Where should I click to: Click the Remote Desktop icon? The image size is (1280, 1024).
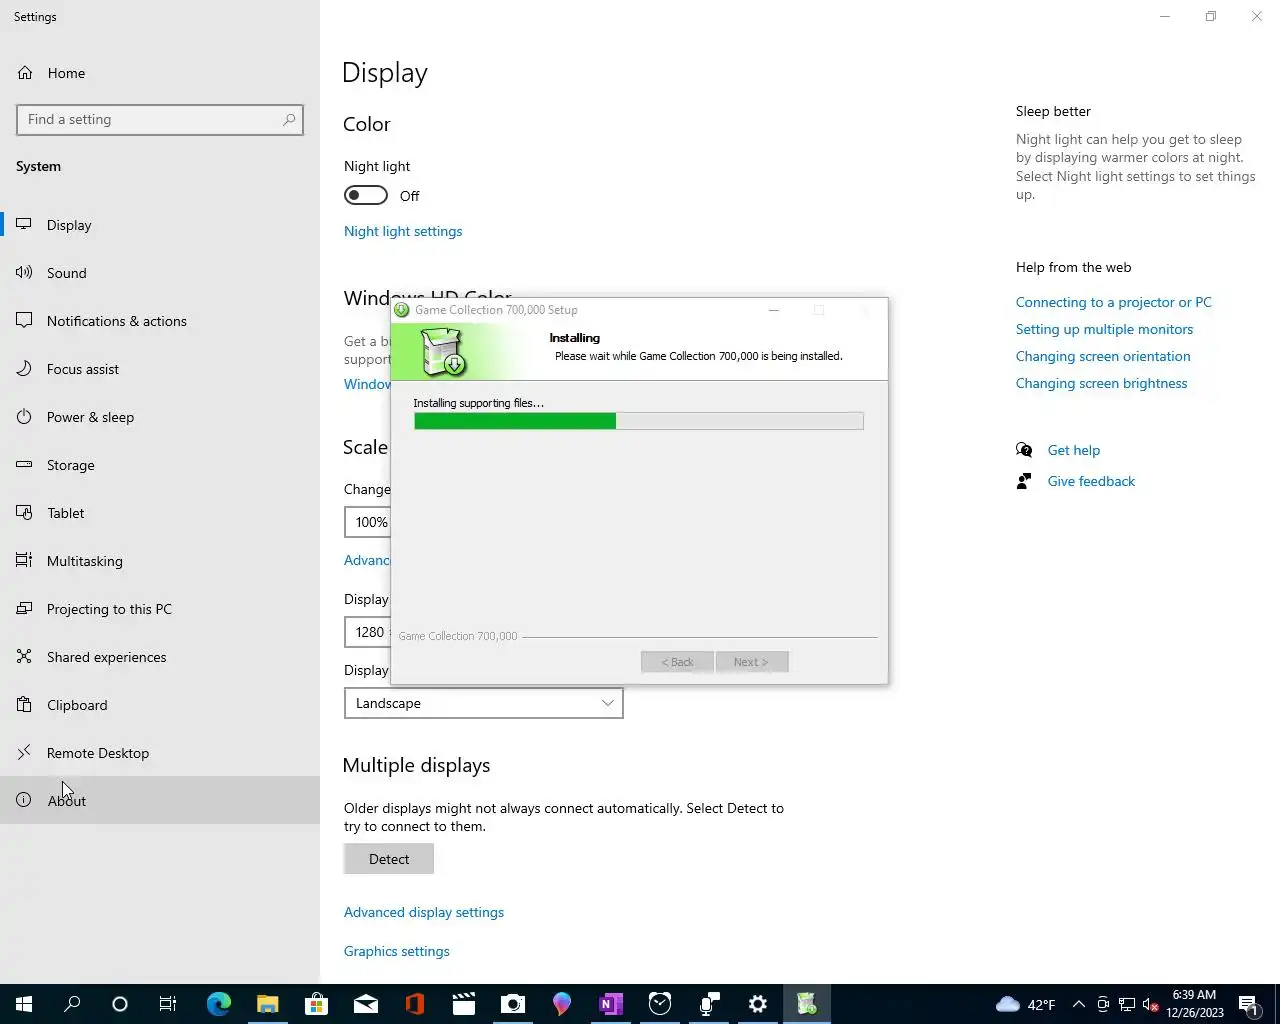coord(24,753)
